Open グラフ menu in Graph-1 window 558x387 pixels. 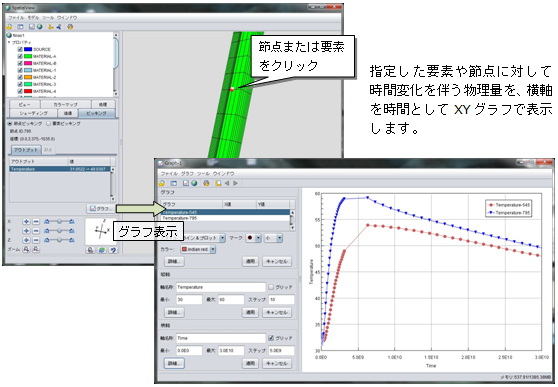pos(187,174)
